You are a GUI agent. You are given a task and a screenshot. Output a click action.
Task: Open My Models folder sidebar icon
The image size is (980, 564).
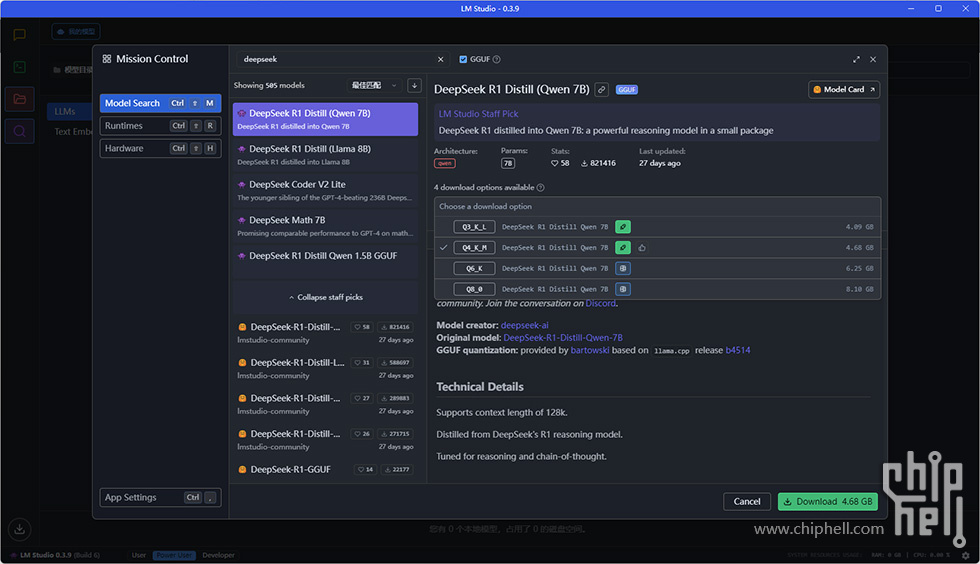(x=19, y=99)
